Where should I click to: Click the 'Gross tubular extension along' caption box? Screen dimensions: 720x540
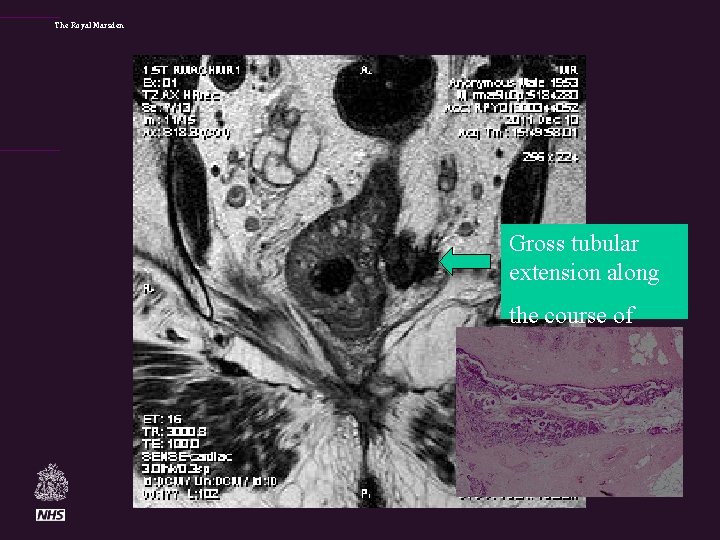(x=594, y=271)
